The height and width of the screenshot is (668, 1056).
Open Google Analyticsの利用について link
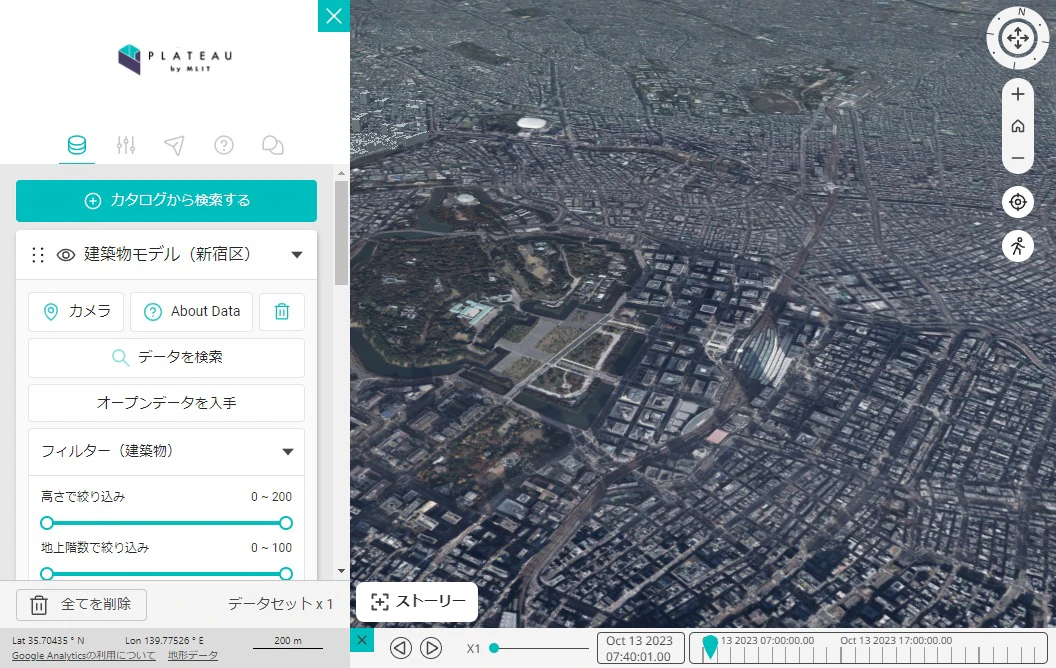coord(84,655)
